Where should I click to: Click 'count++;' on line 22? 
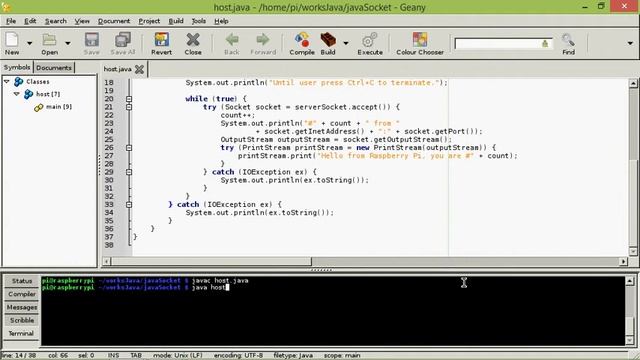pyautogui.click(x=238, y=115)
